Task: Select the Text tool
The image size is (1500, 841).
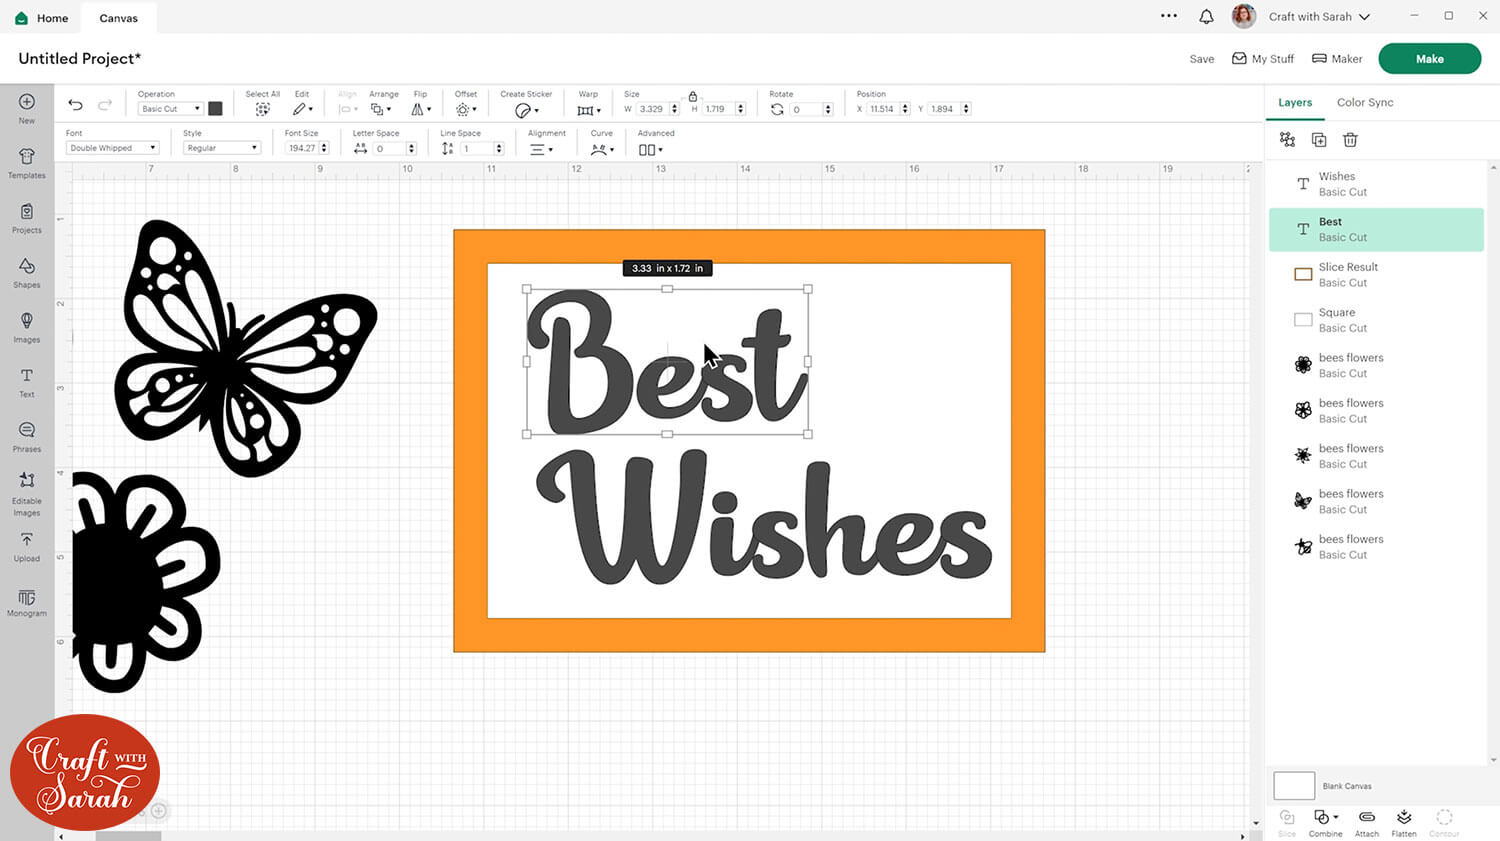Action: [27, 381]
